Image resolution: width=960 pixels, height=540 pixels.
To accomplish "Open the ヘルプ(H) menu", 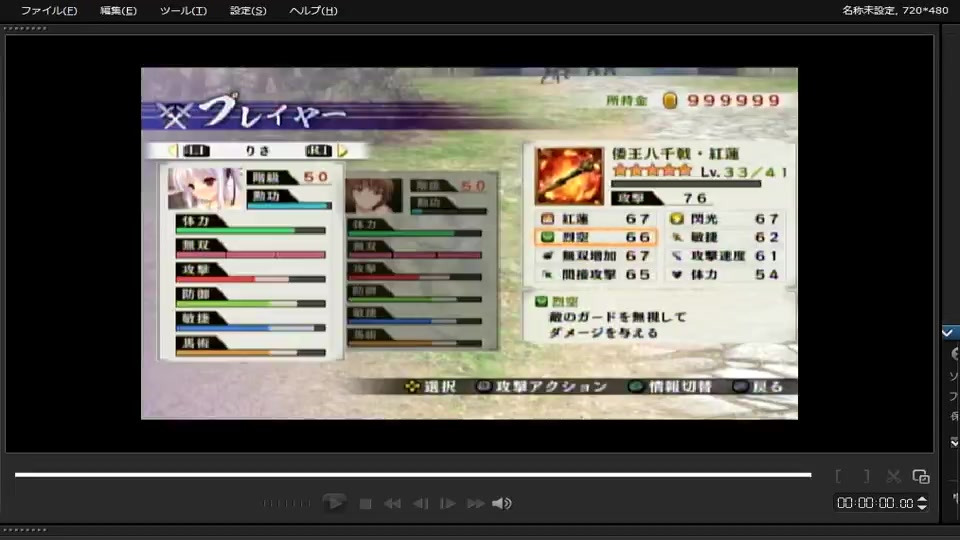I will click(x=313, y=10).
